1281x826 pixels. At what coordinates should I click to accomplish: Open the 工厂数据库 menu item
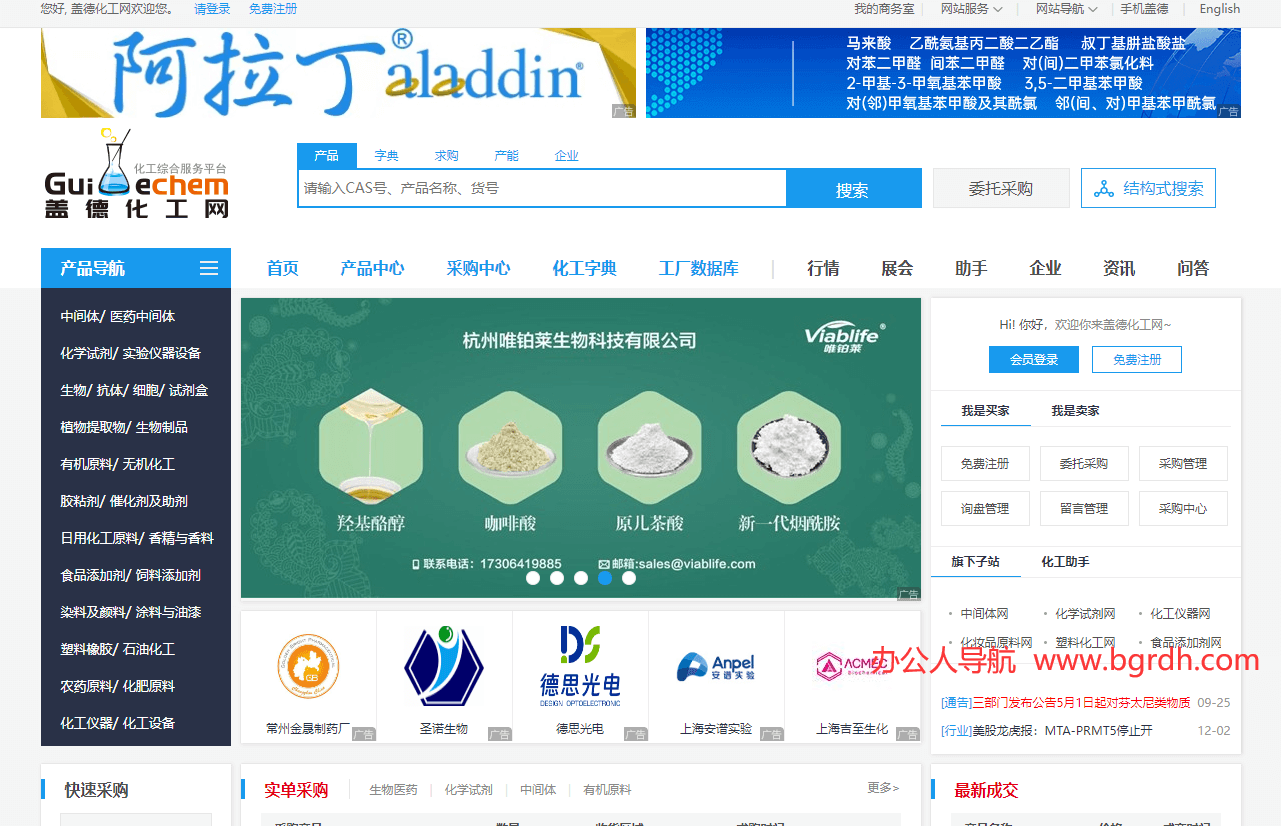click(699, 268)
